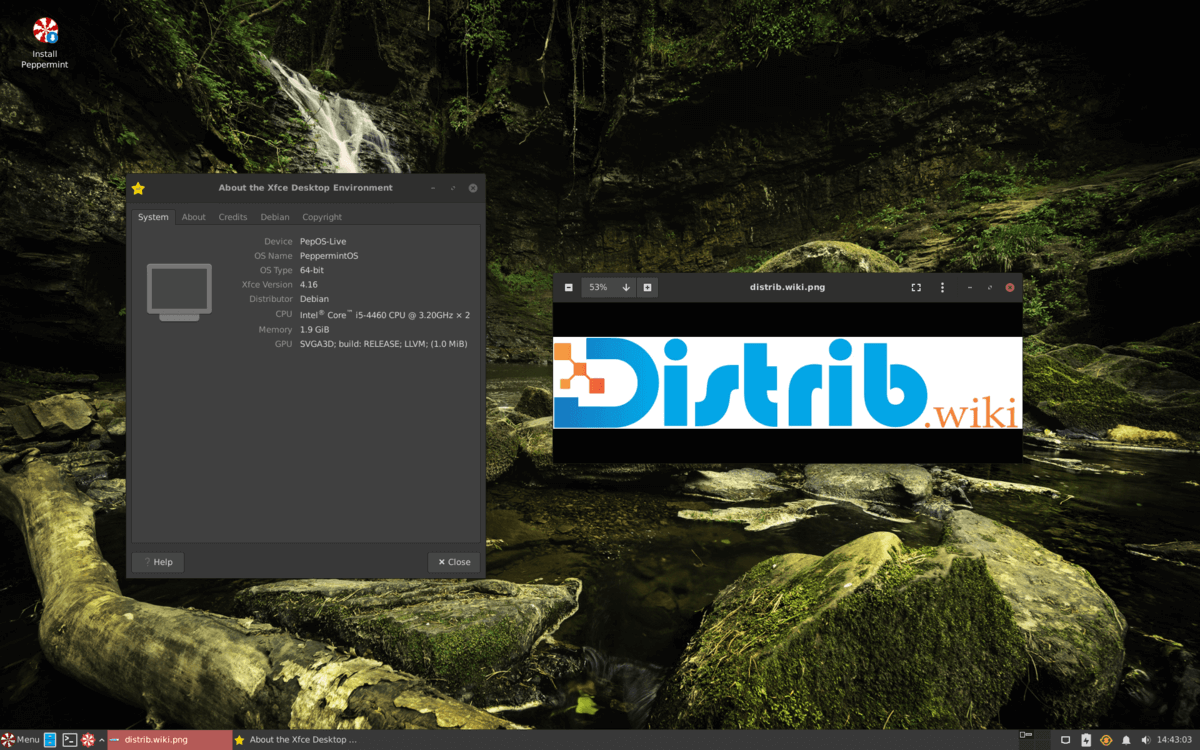The width and height of the screenshot is (1200, 750).
Task: Click the volume speaker tray icon
Action: pyautogui.click(x=1146, y=740)
